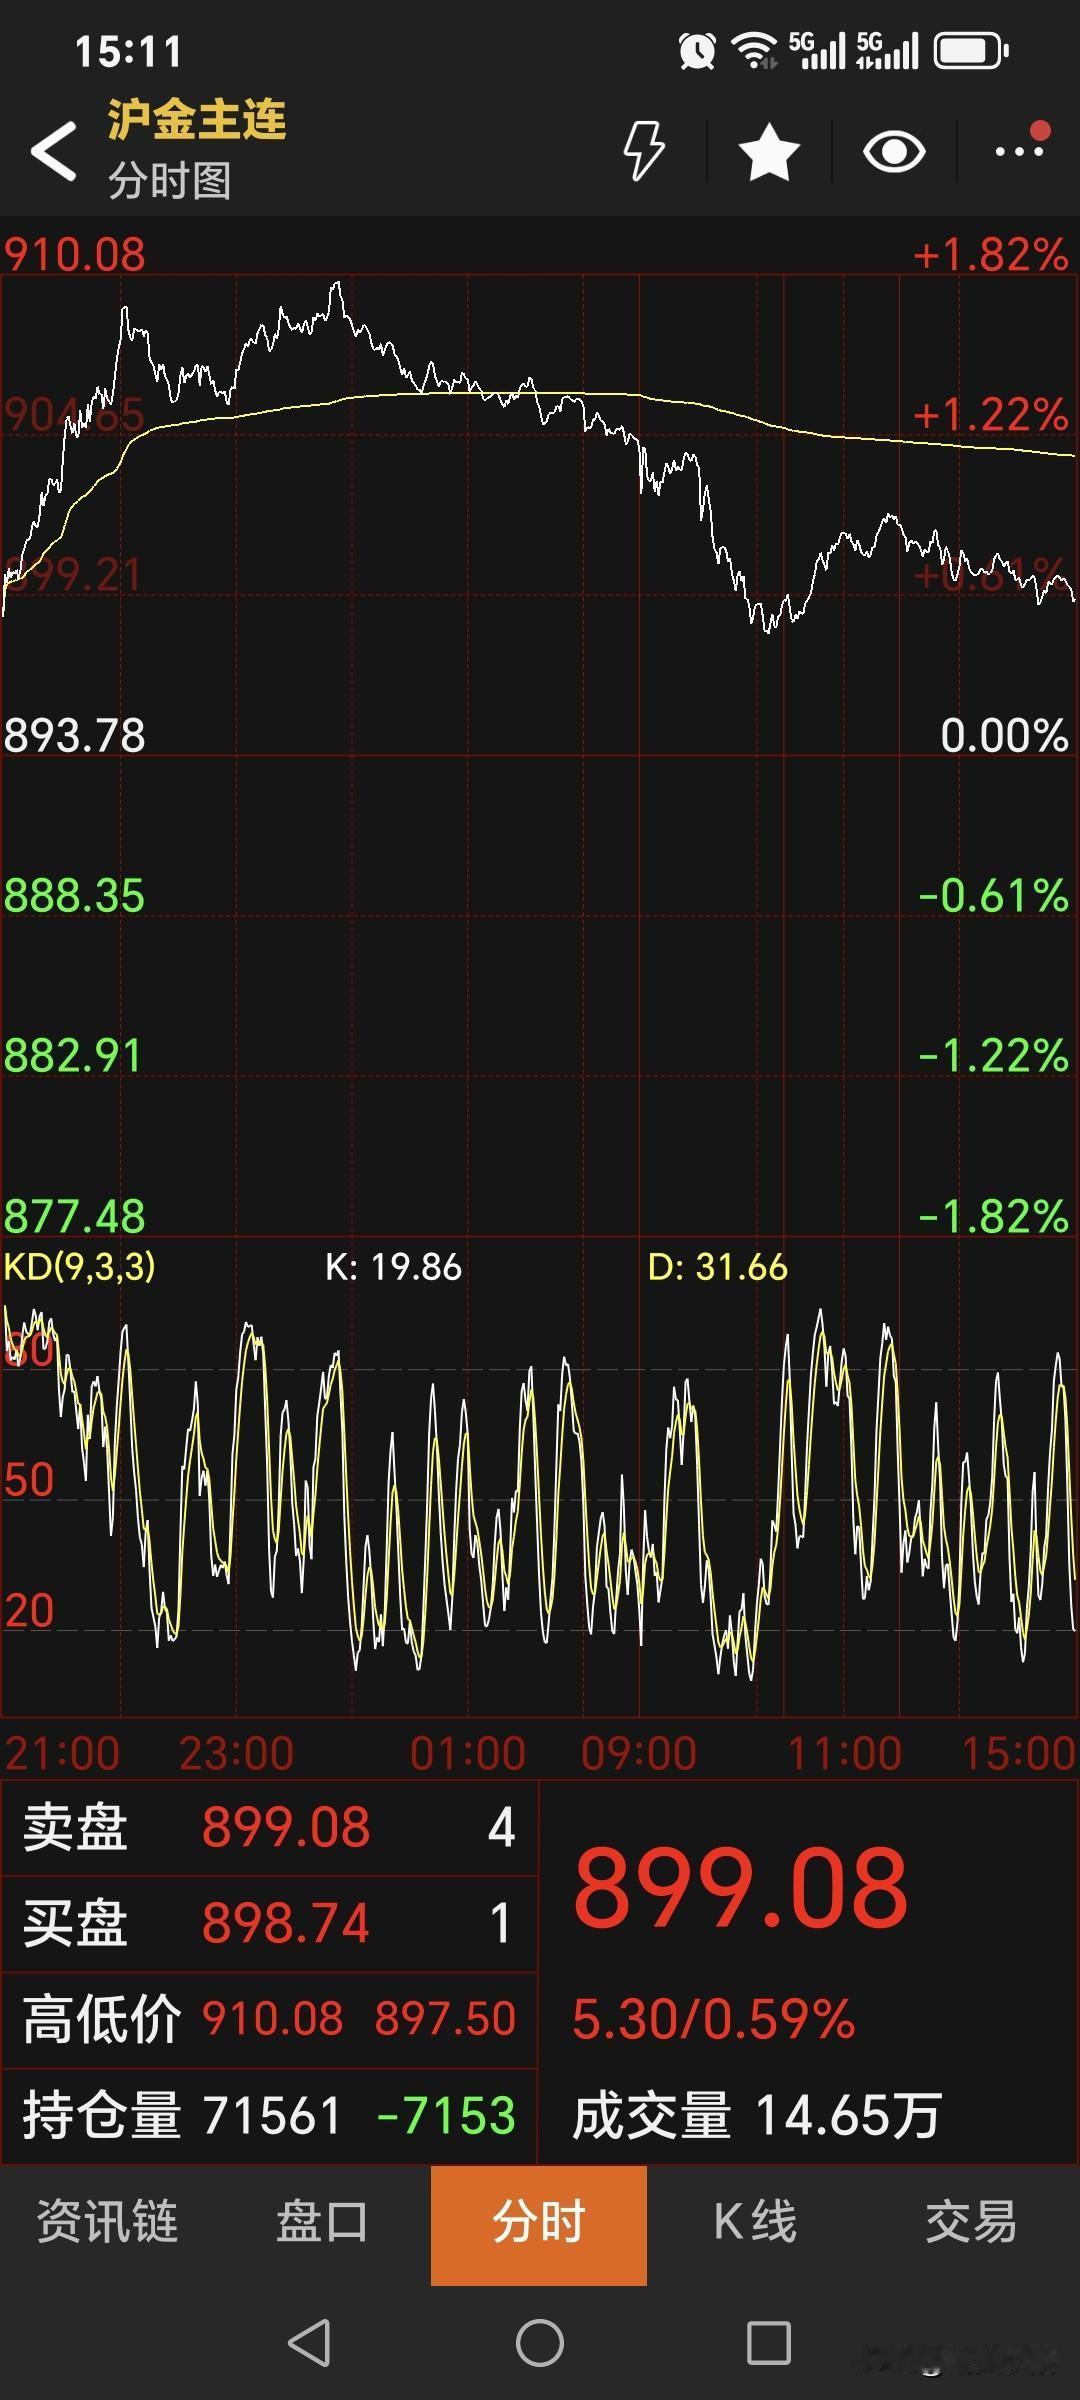This screenshot has height=2400, width=1080.
Task: Tap the 882.91 price axis label
Action: coord(73,1055)
